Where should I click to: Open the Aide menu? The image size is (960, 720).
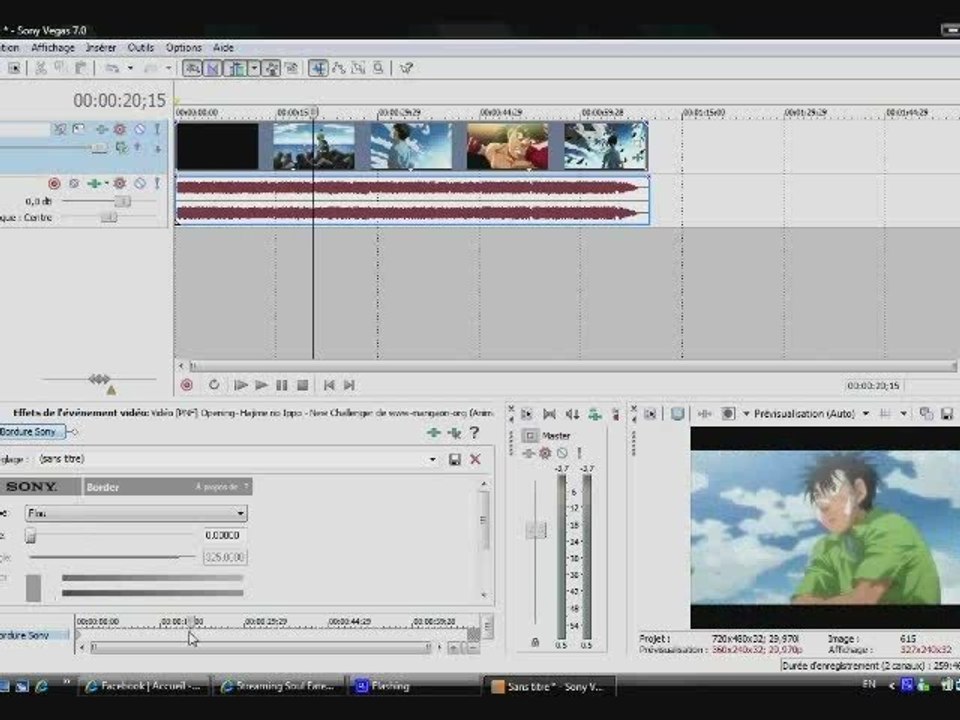(x=223, y=47)
